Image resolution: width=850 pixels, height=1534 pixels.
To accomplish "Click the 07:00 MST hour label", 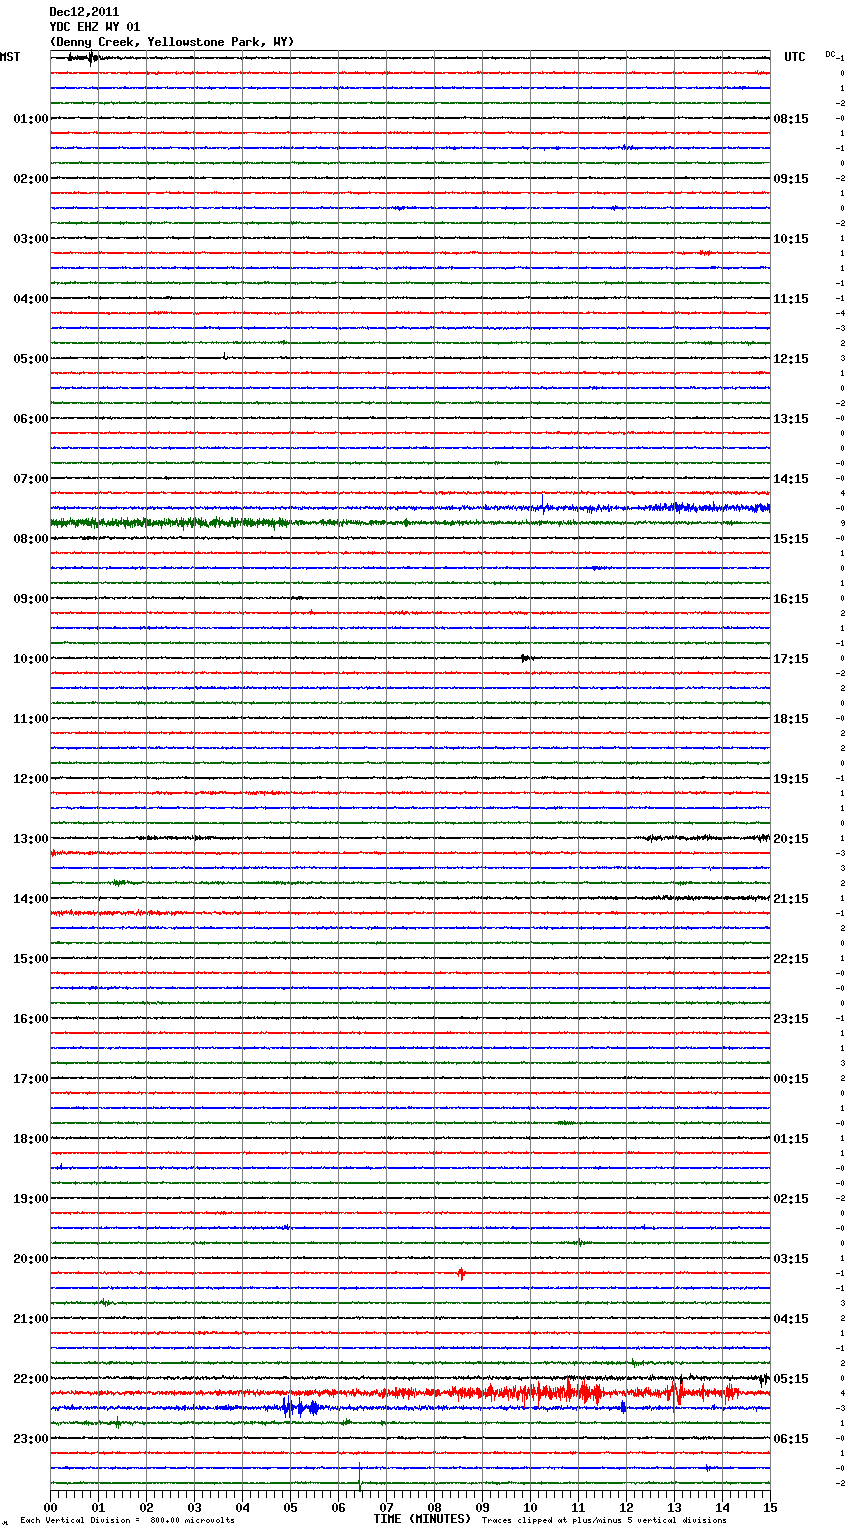I will click(x=31, y=479).
